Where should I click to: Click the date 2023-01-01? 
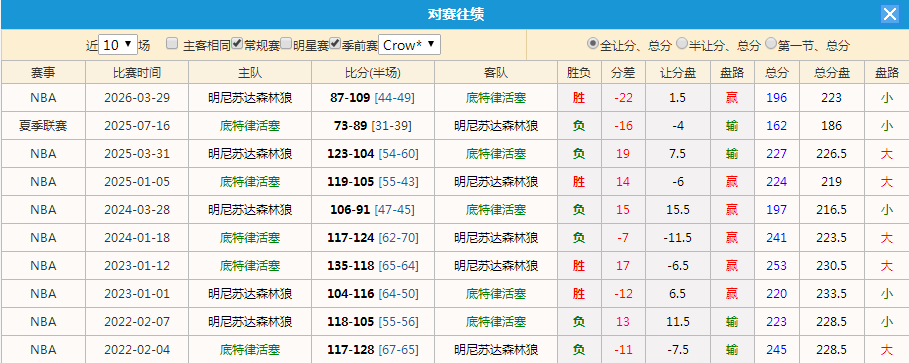tap(137, 293)
